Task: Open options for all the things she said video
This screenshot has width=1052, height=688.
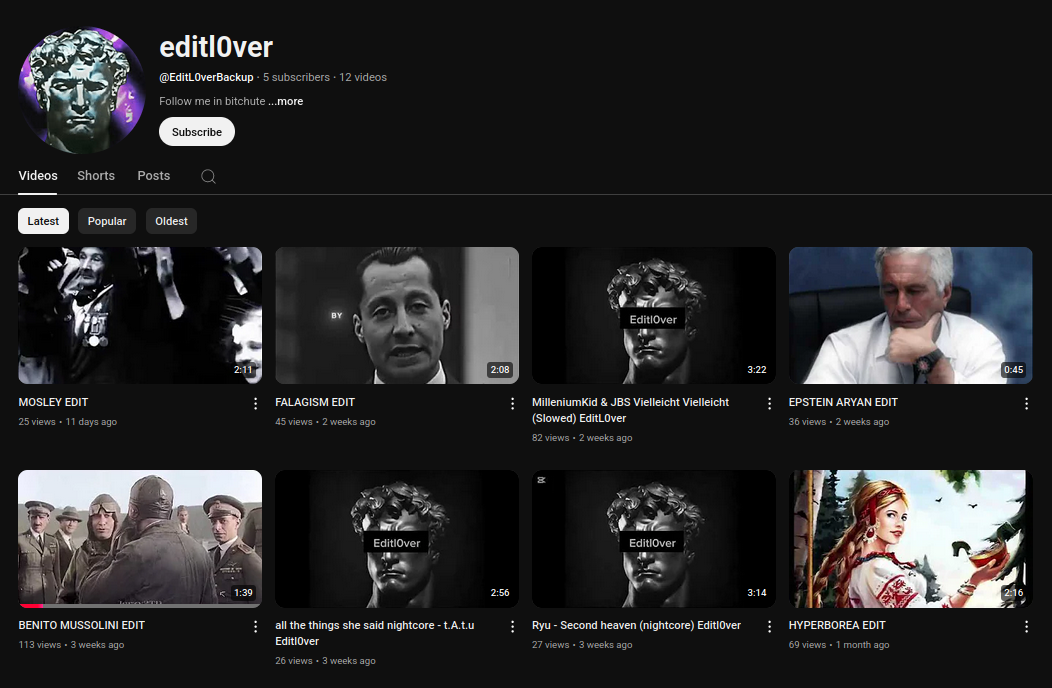Action: [512, 626]
